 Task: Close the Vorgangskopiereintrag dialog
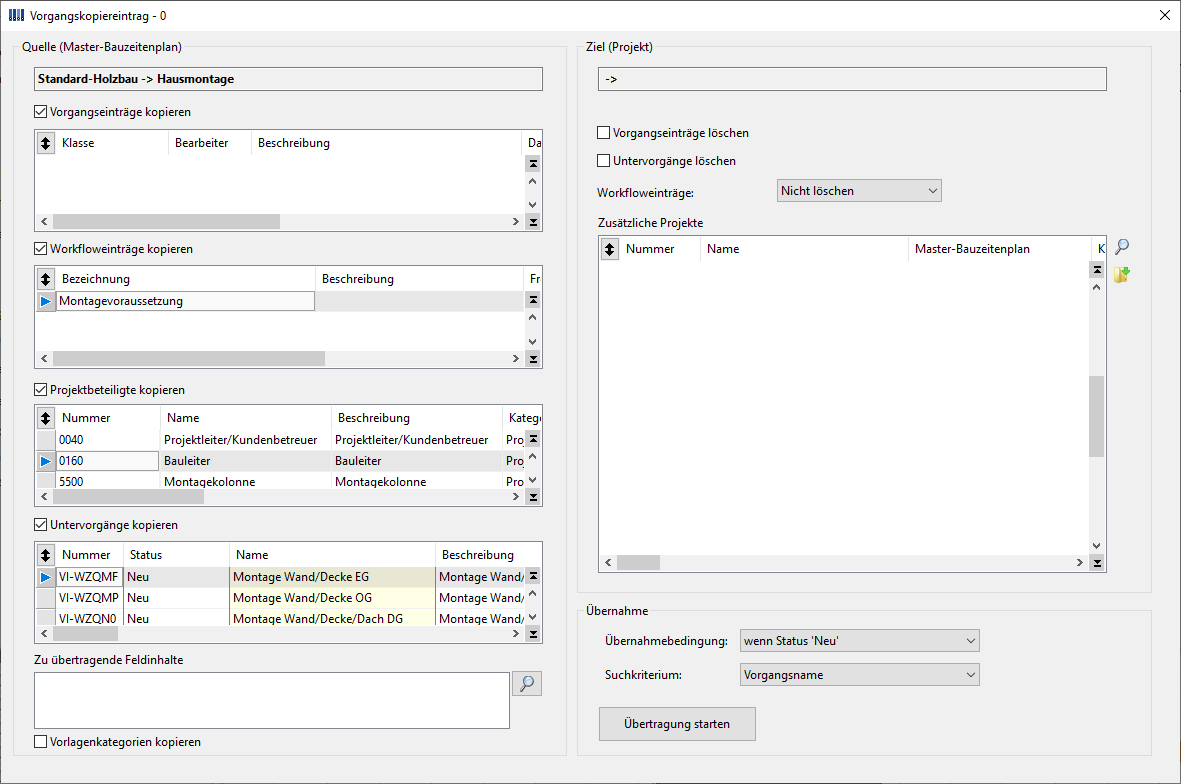tap(1164, 15)
